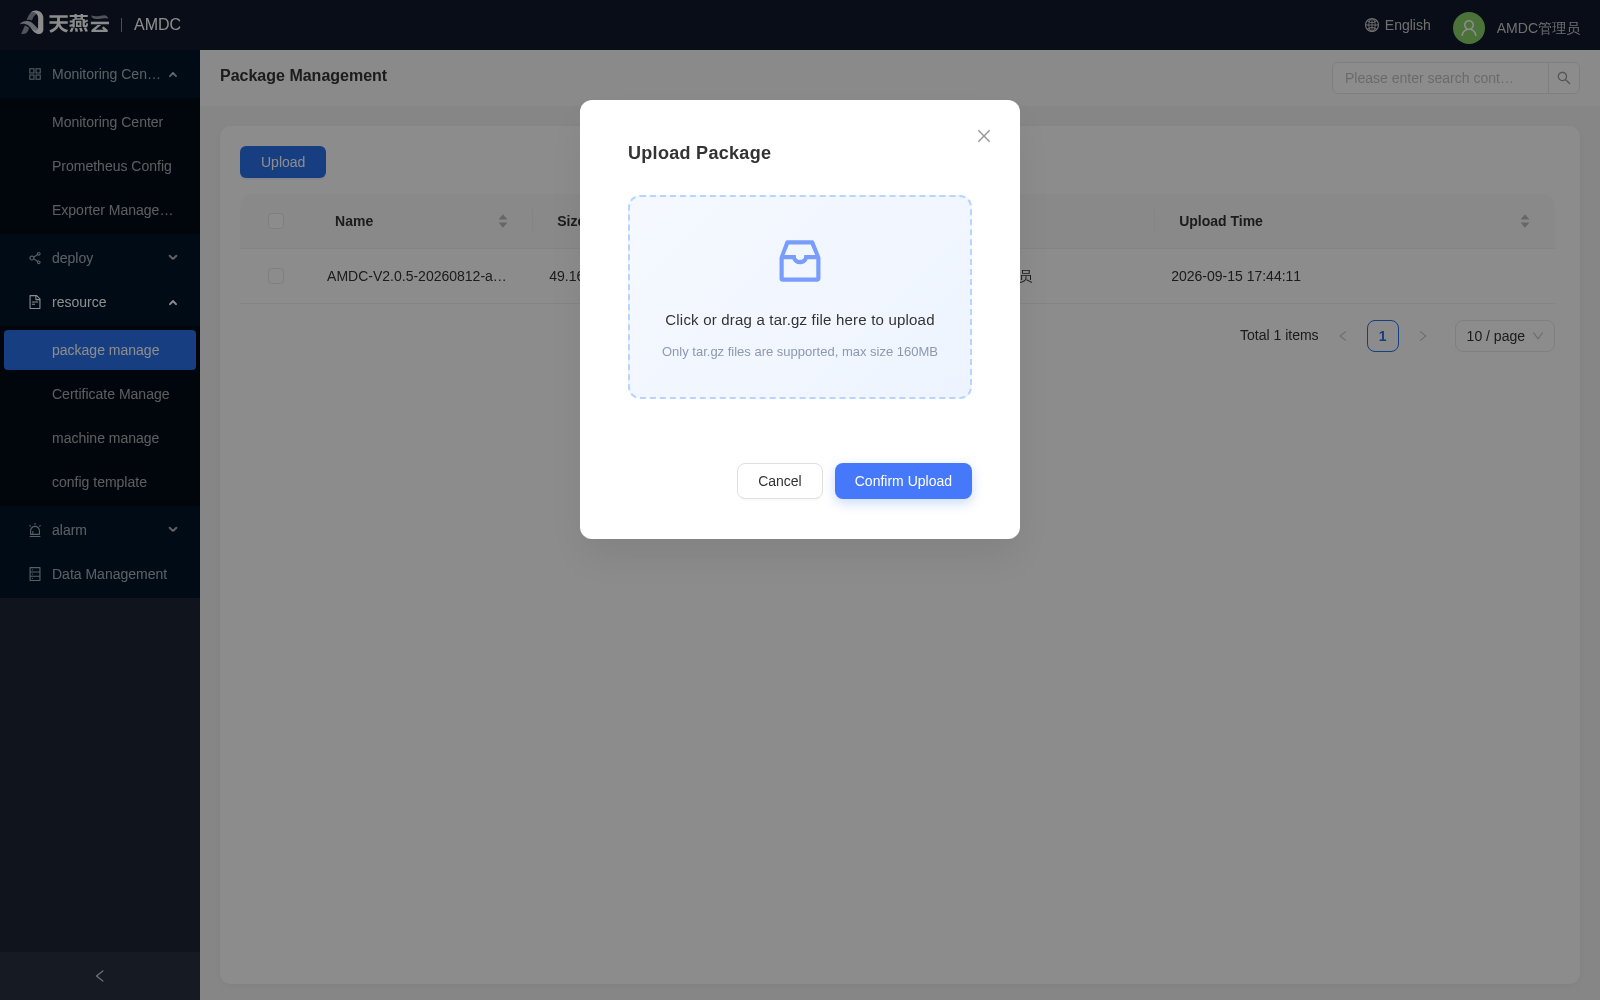Close the Upload Package dialog

tap(984, 136)
